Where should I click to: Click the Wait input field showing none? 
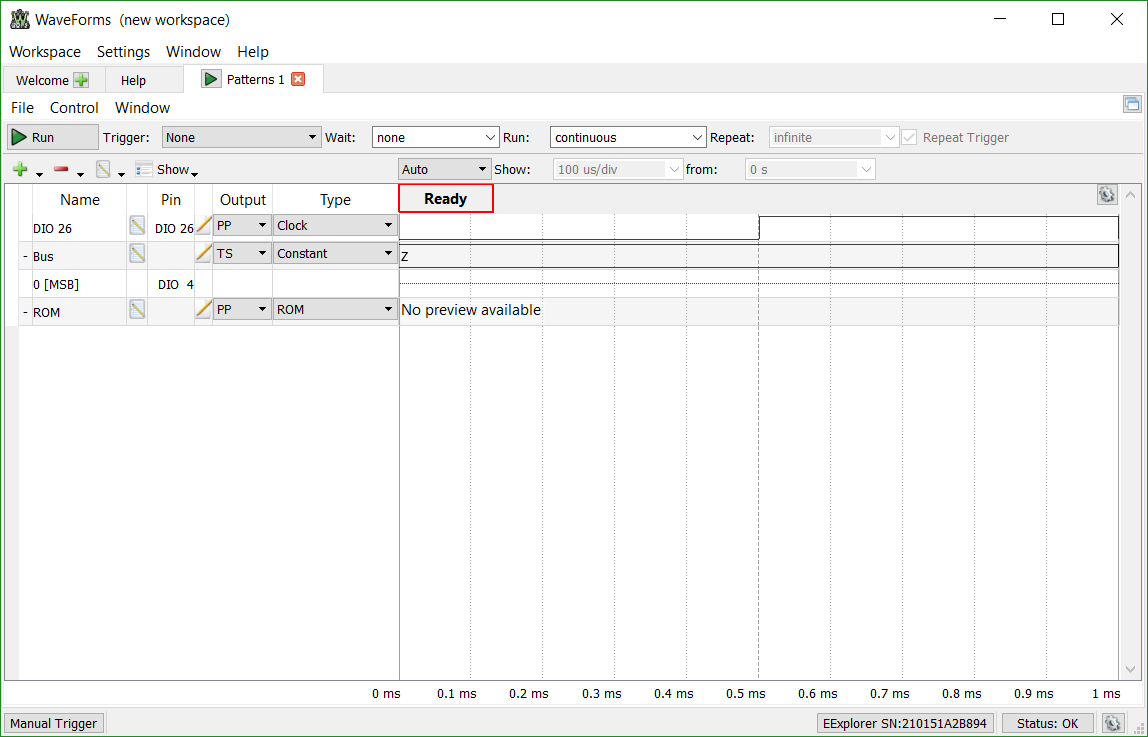(x=436, y=138)
